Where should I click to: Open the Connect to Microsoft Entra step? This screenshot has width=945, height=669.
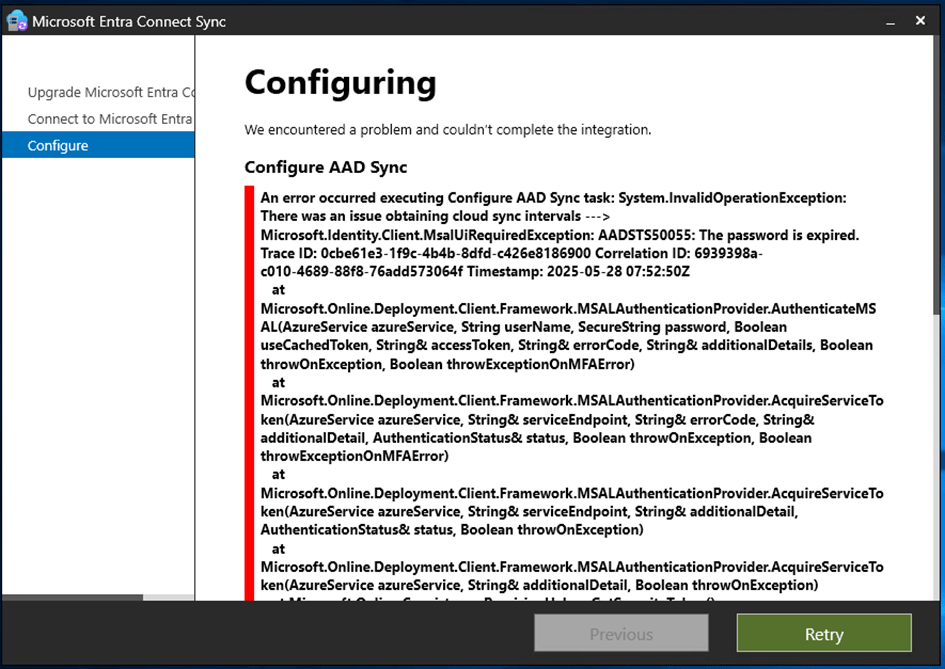click(x=110, y=119)
